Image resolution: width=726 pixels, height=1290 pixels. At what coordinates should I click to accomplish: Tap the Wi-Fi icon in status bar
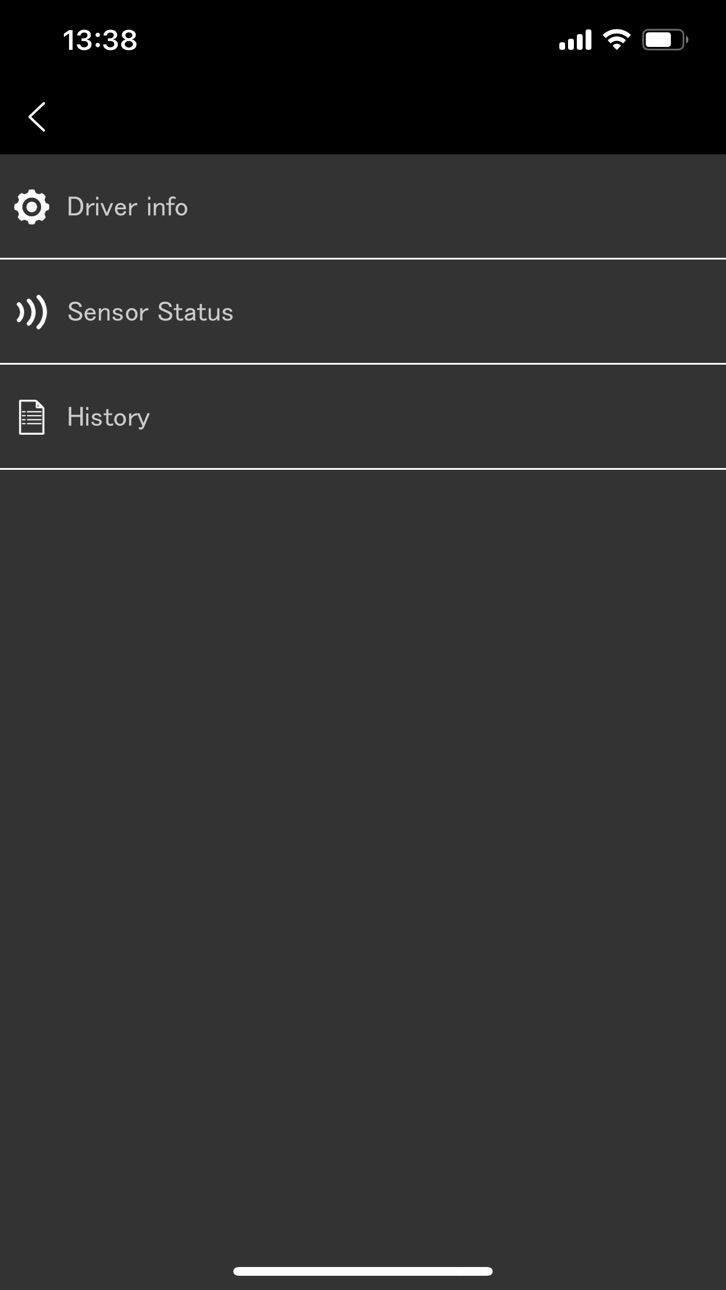click(617, 40)
